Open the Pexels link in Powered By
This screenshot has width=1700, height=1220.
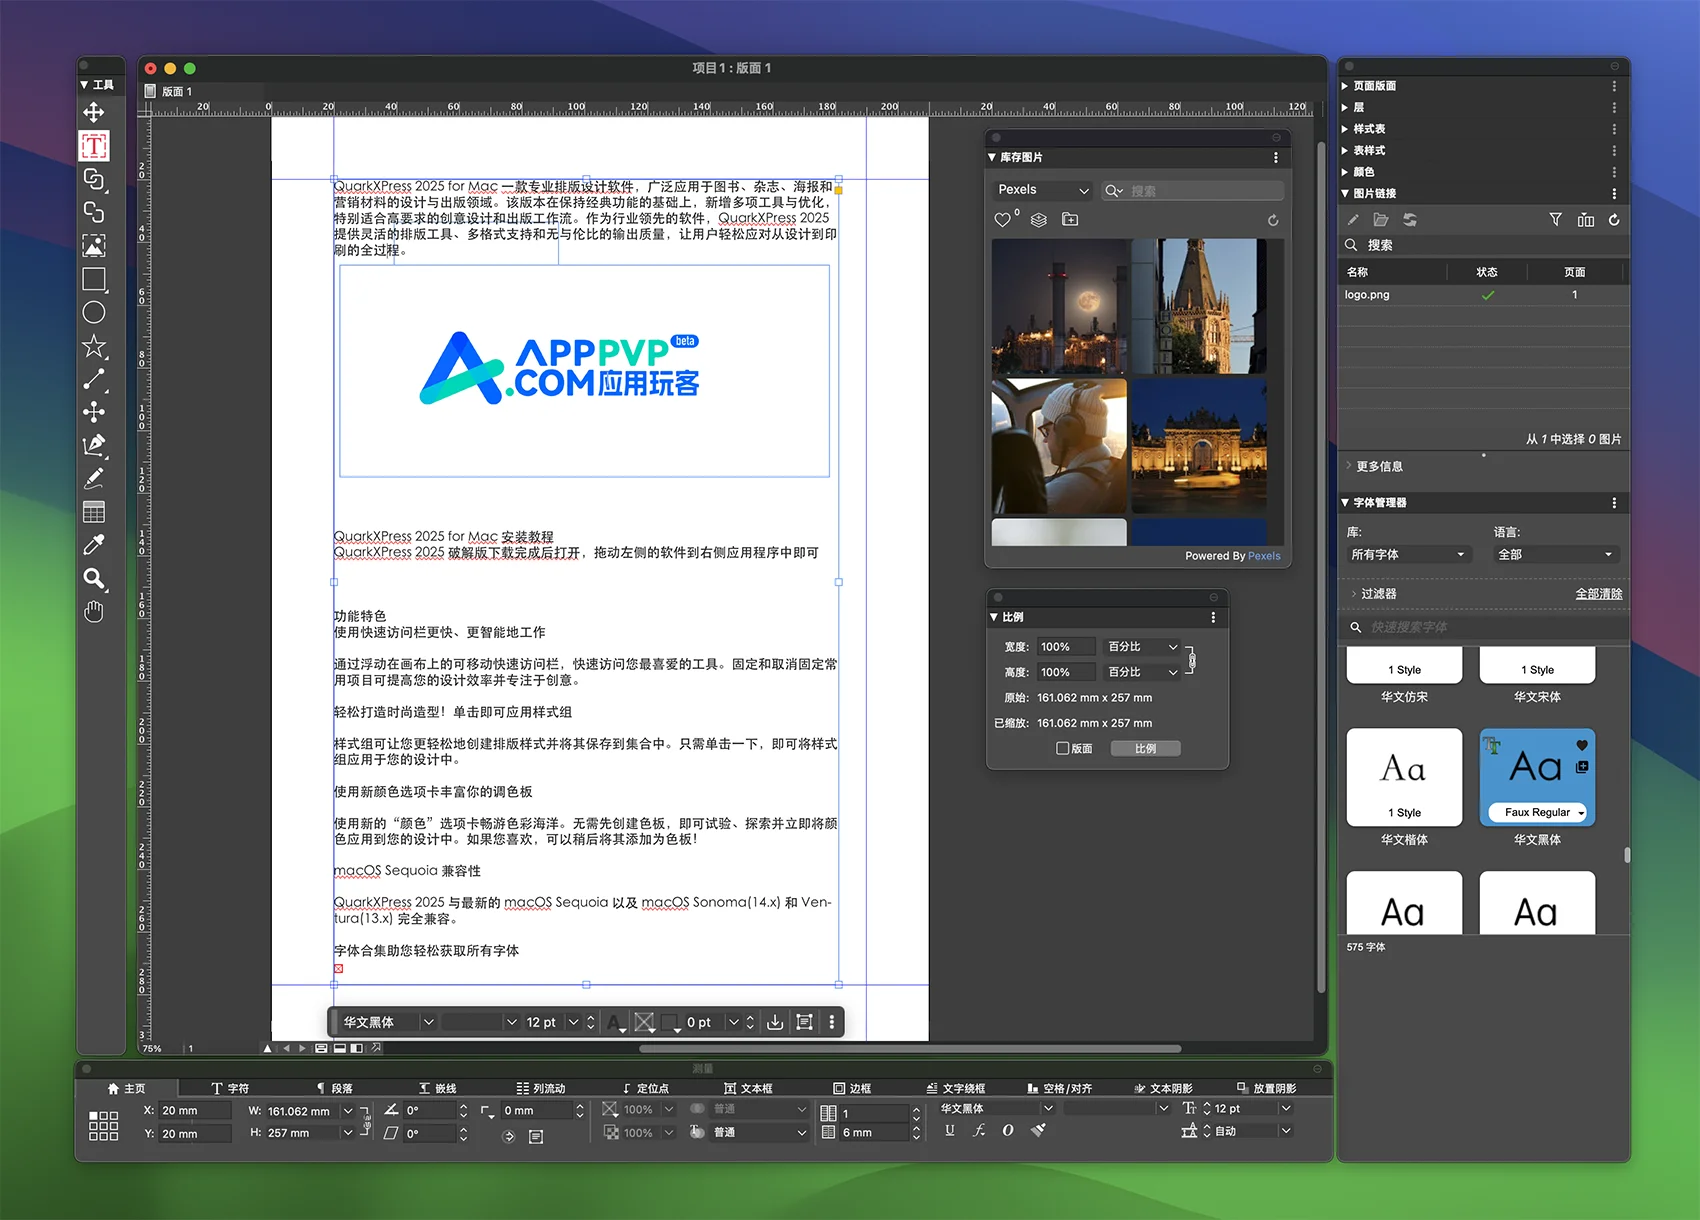1264,556
